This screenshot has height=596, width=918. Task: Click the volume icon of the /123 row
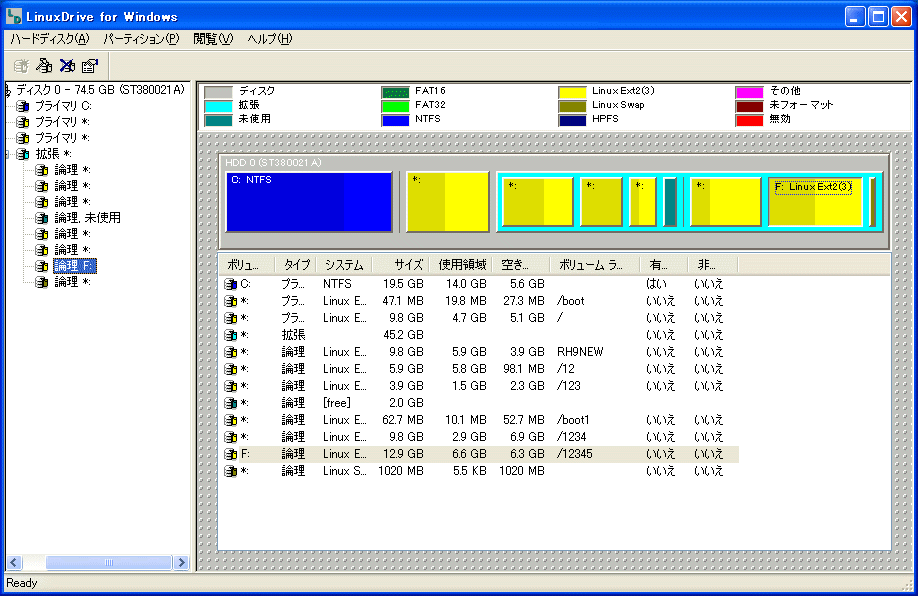[x=231, y=386]
